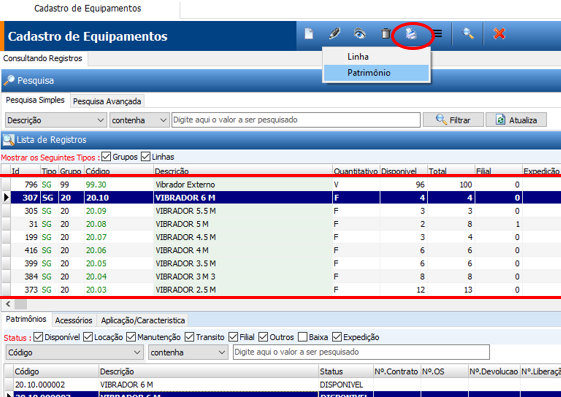
Task: Click the upper search value input field
Action: (296, 120)
